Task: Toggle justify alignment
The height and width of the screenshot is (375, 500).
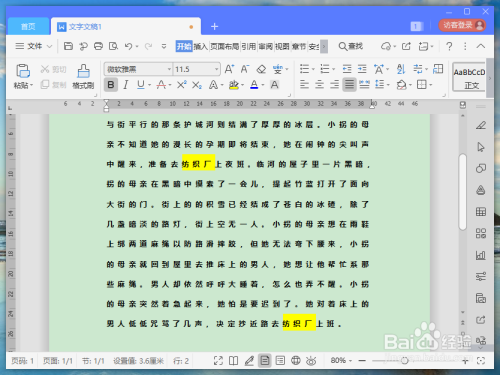Action: click(349, 85)
